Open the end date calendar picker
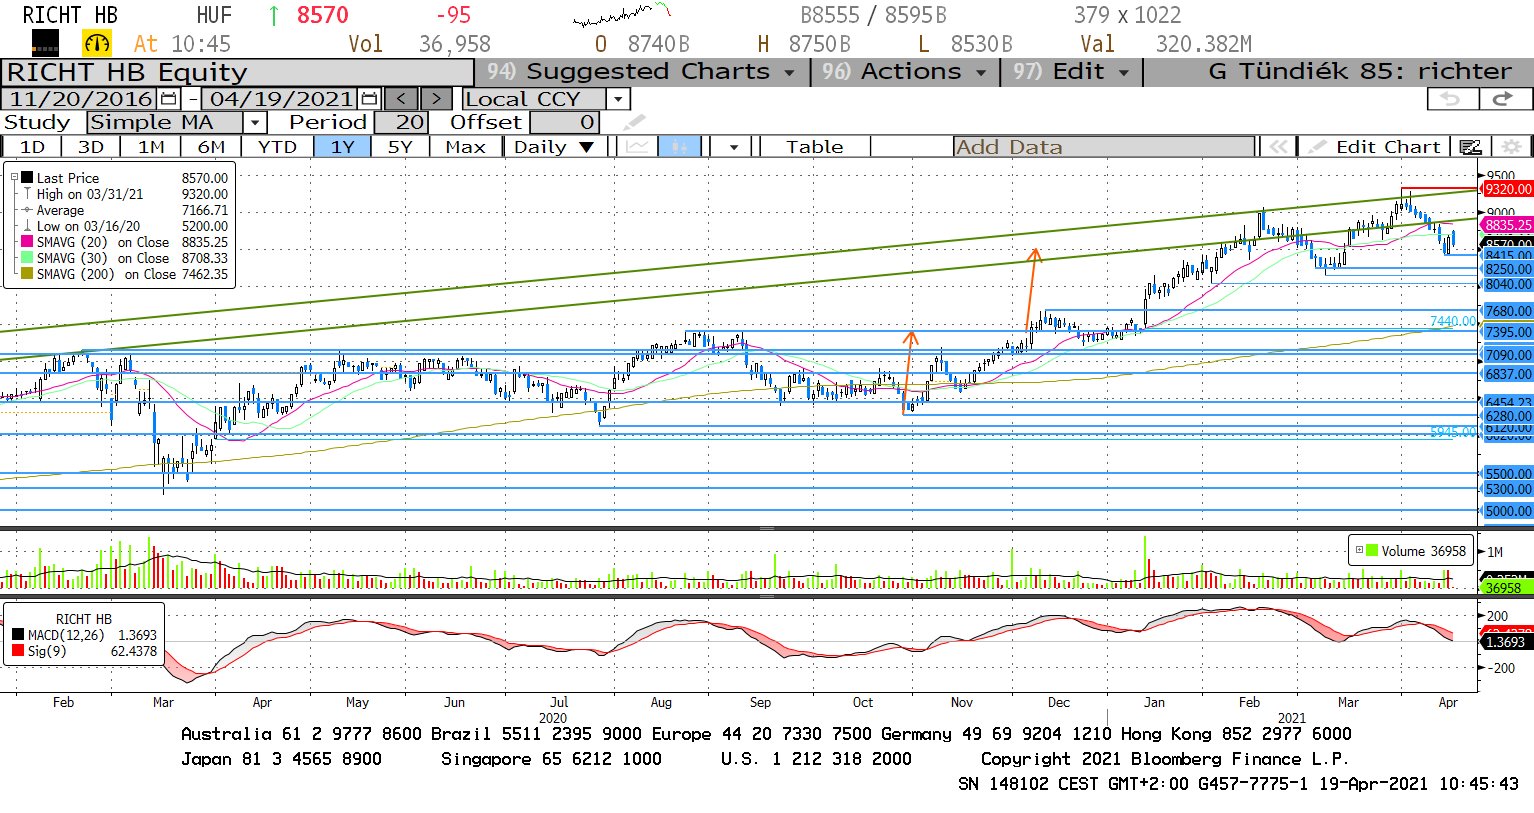This screenshot has width=1534, height=813. (369, 99)
